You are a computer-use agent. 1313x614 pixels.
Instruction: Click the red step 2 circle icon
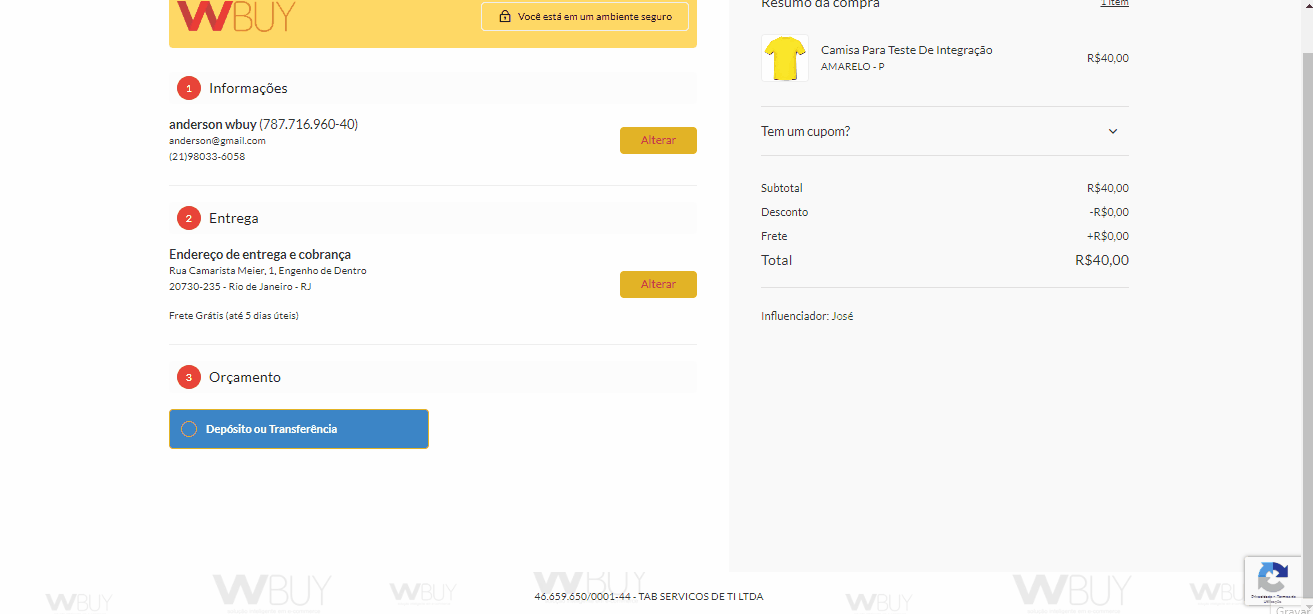(189, 218)
